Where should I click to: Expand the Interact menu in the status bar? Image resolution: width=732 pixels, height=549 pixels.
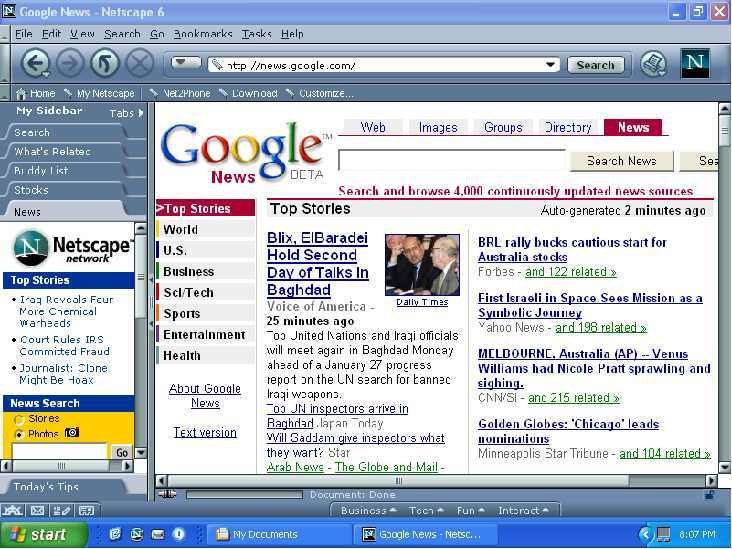[x=523, y=511]
